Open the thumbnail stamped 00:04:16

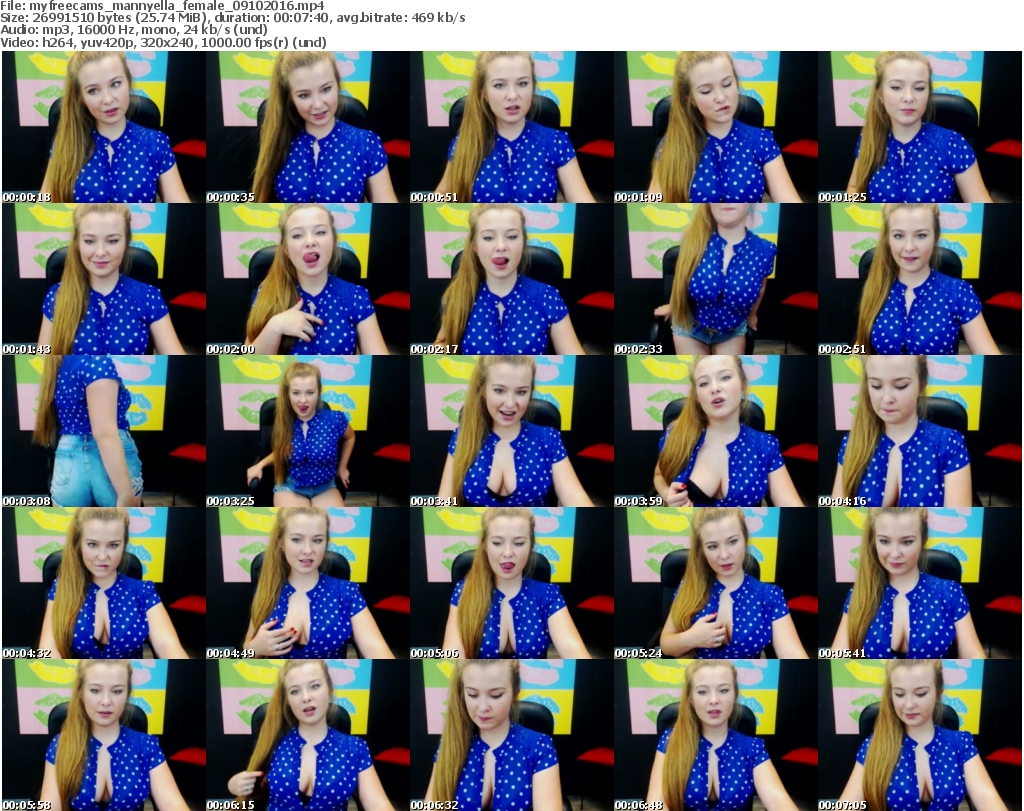(x=920, y=431)
